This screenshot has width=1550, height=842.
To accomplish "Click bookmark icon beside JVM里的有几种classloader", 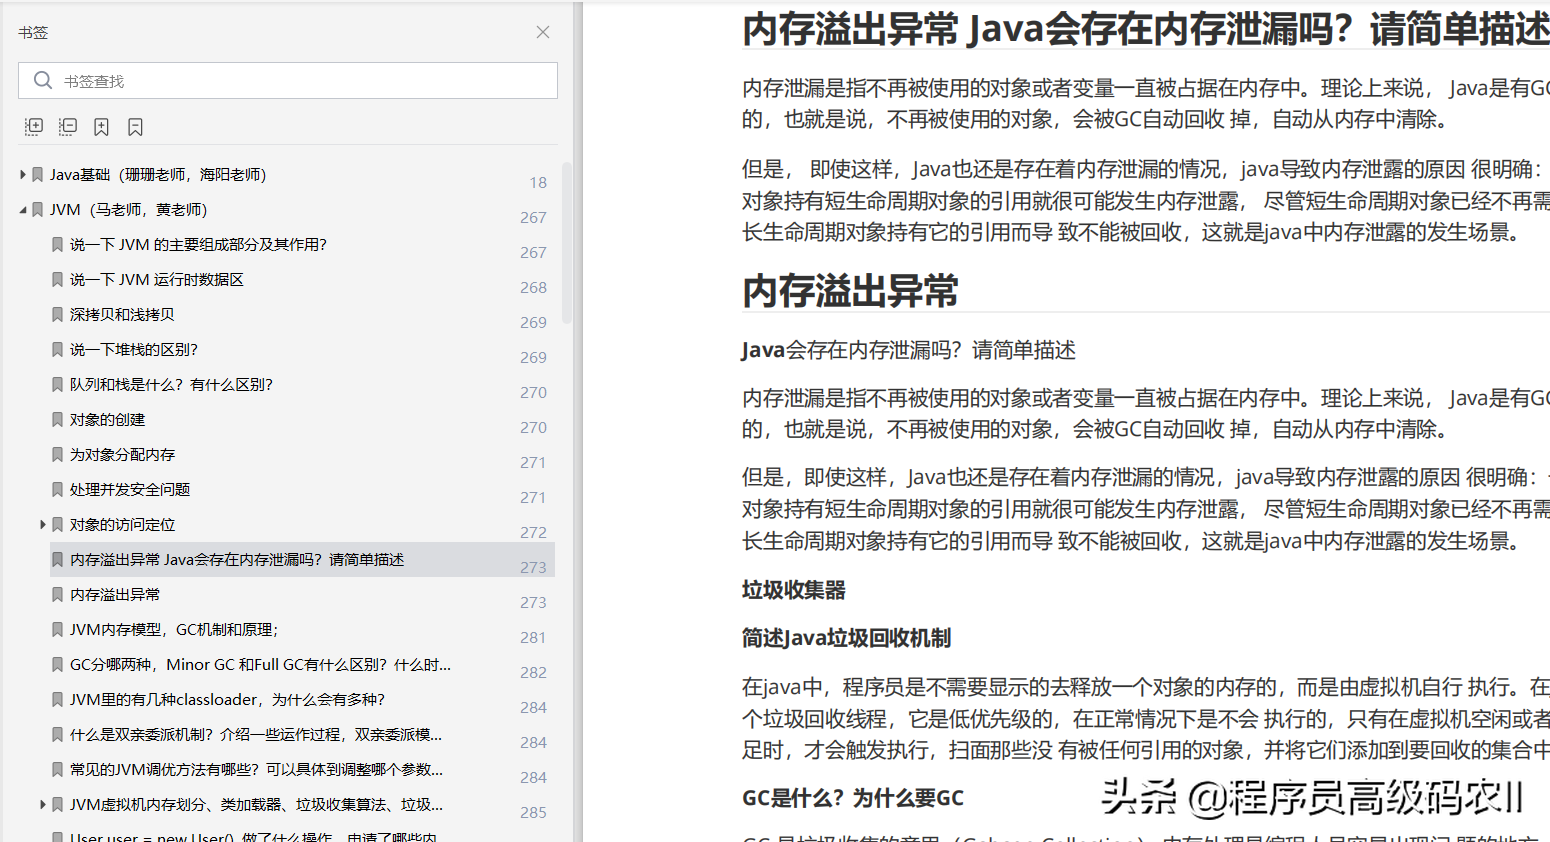I will [57, 699].
